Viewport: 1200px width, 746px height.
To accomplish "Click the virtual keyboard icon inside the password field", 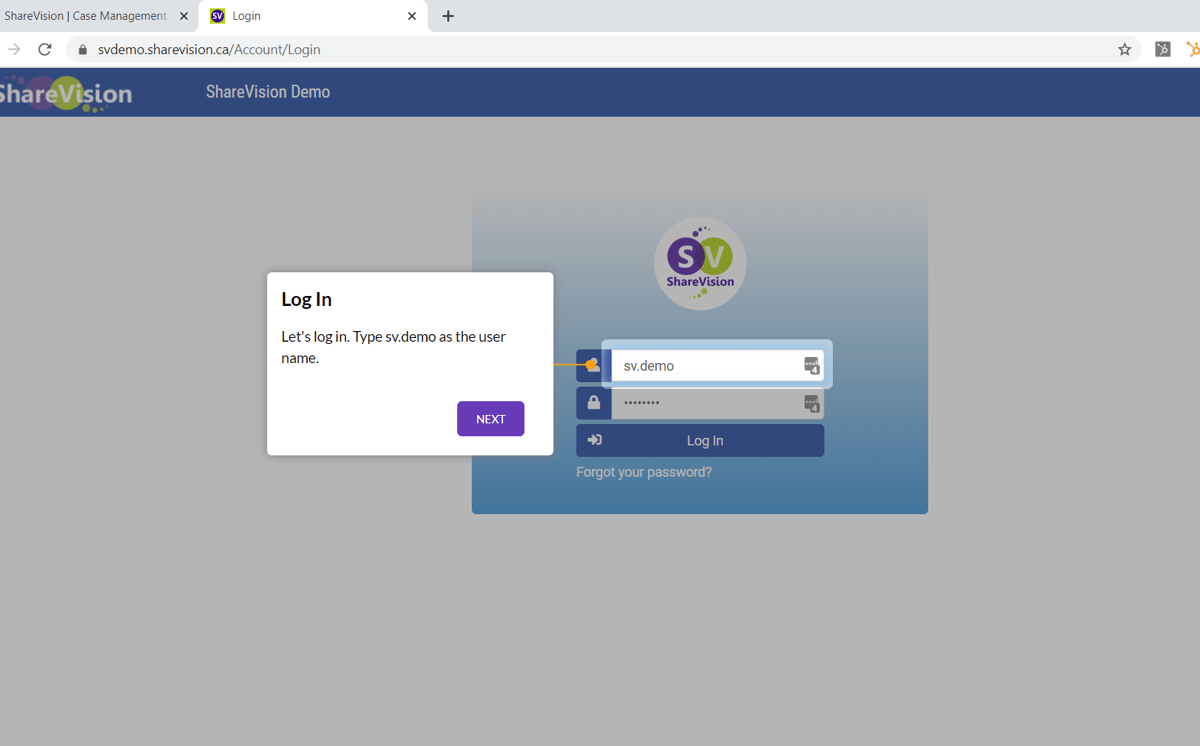I will pyautogui.click(x=810, y=403).
